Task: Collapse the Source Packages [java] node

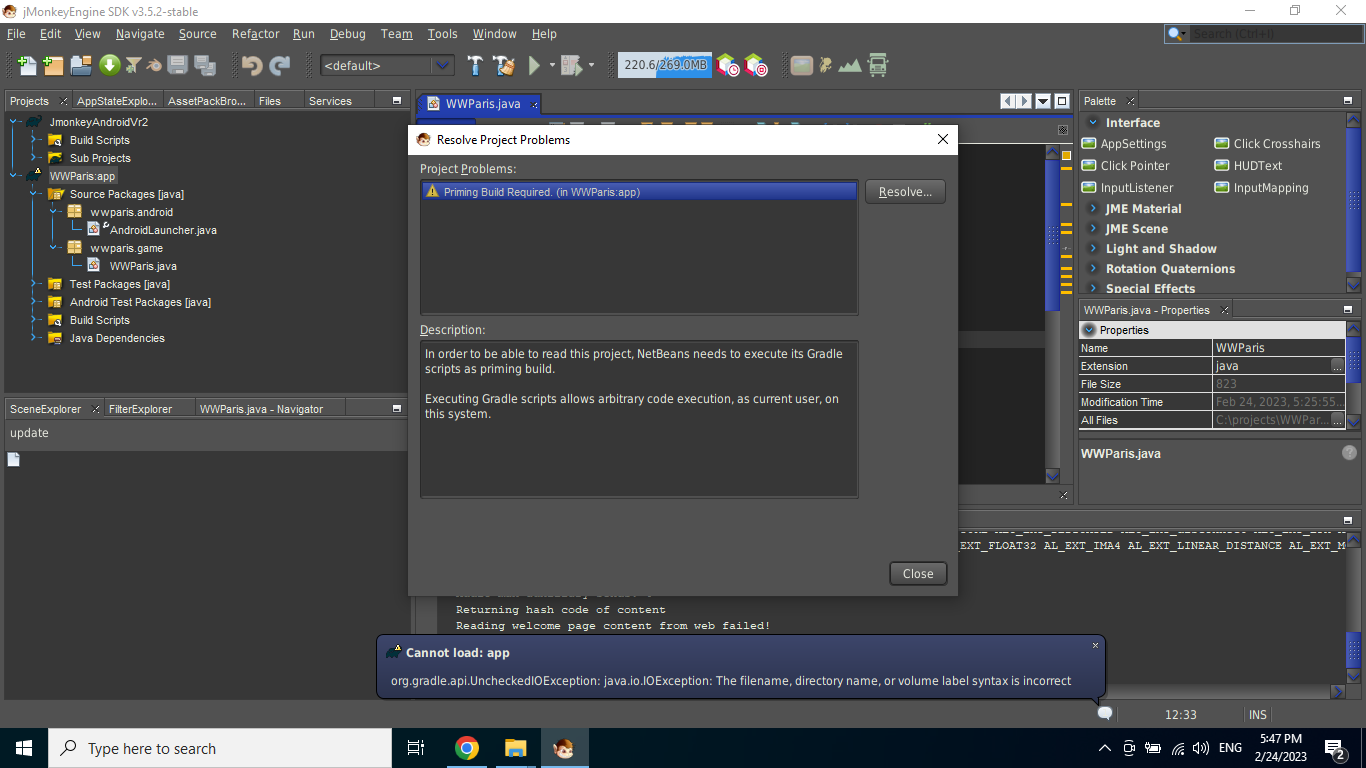Action: tap(33, 194)
